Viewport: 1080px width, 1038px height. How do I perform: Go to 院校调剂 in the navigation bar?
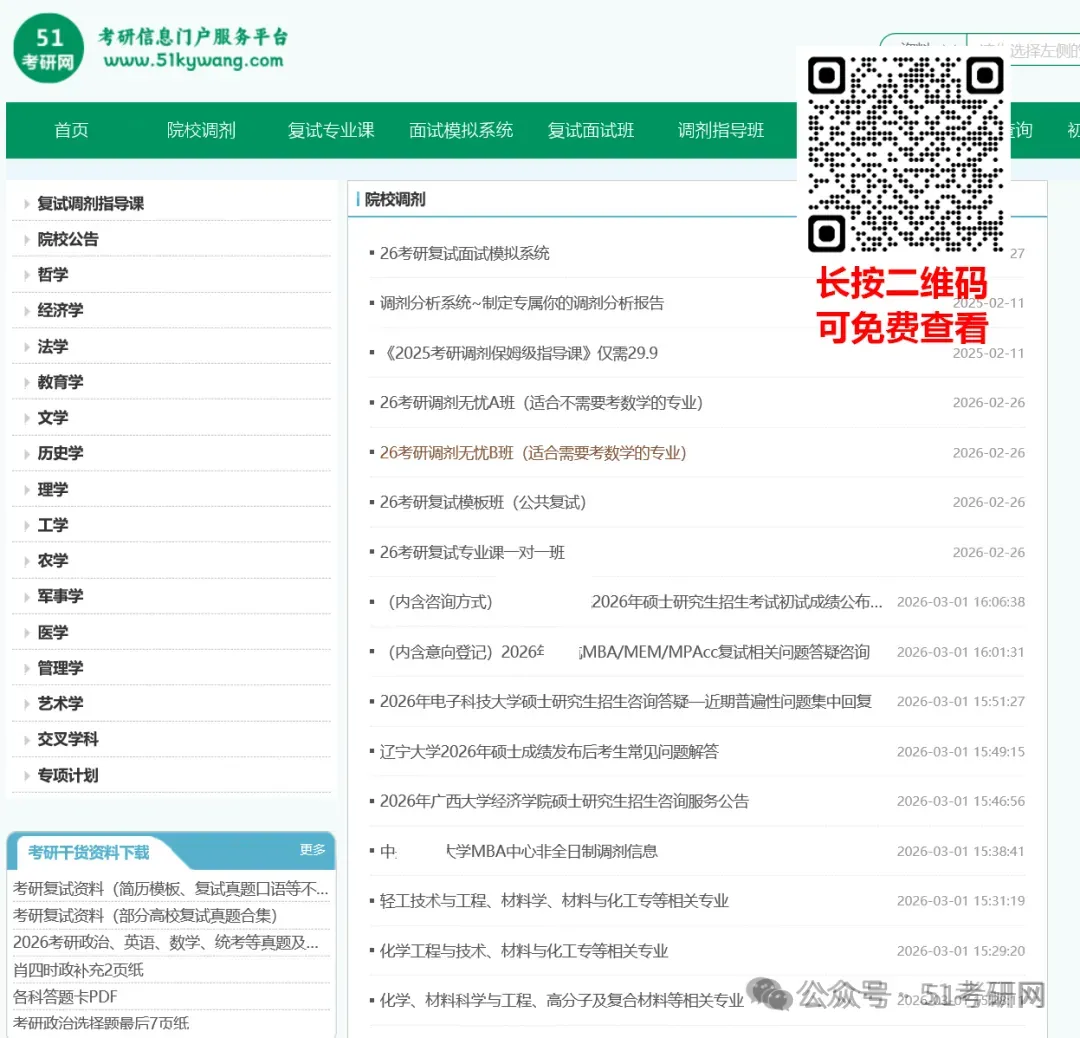coord(201,130)
